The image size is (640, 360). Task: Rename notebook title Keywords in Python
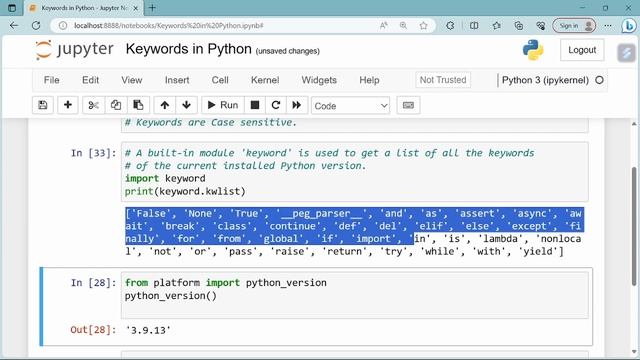(189, 49)
